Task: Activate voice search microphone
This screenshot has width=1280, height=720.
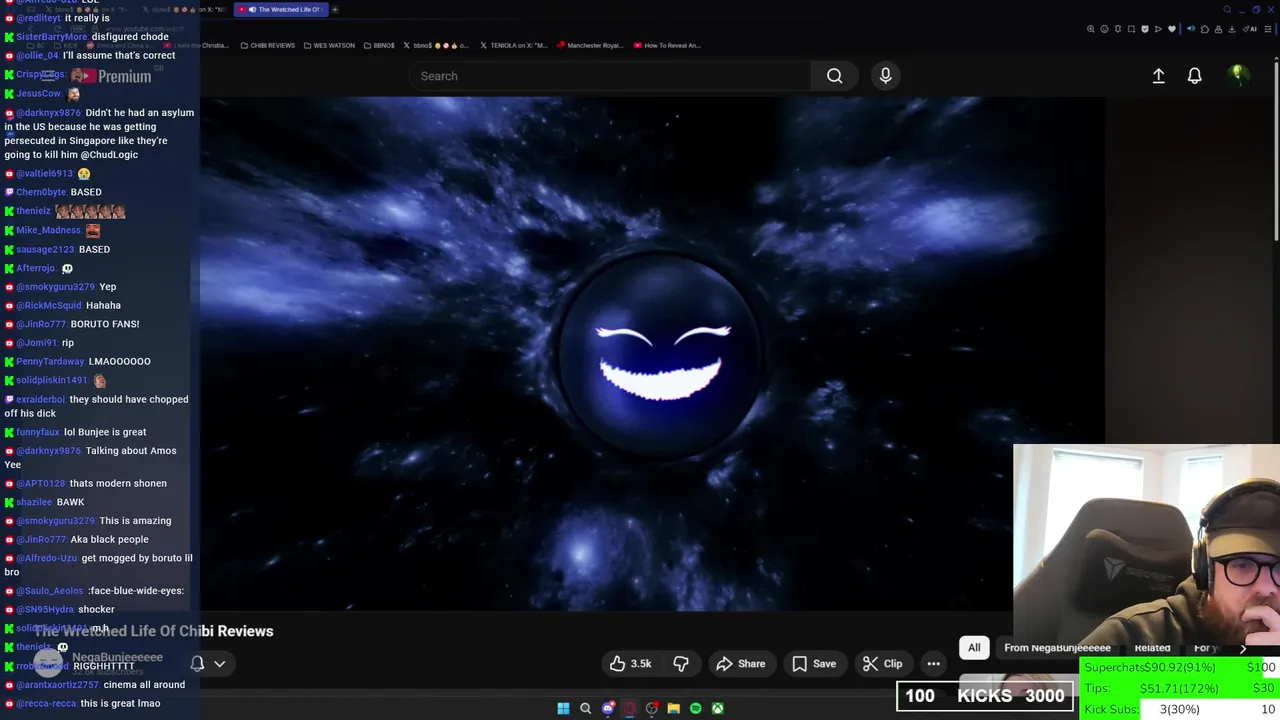Action: (885, 76)
